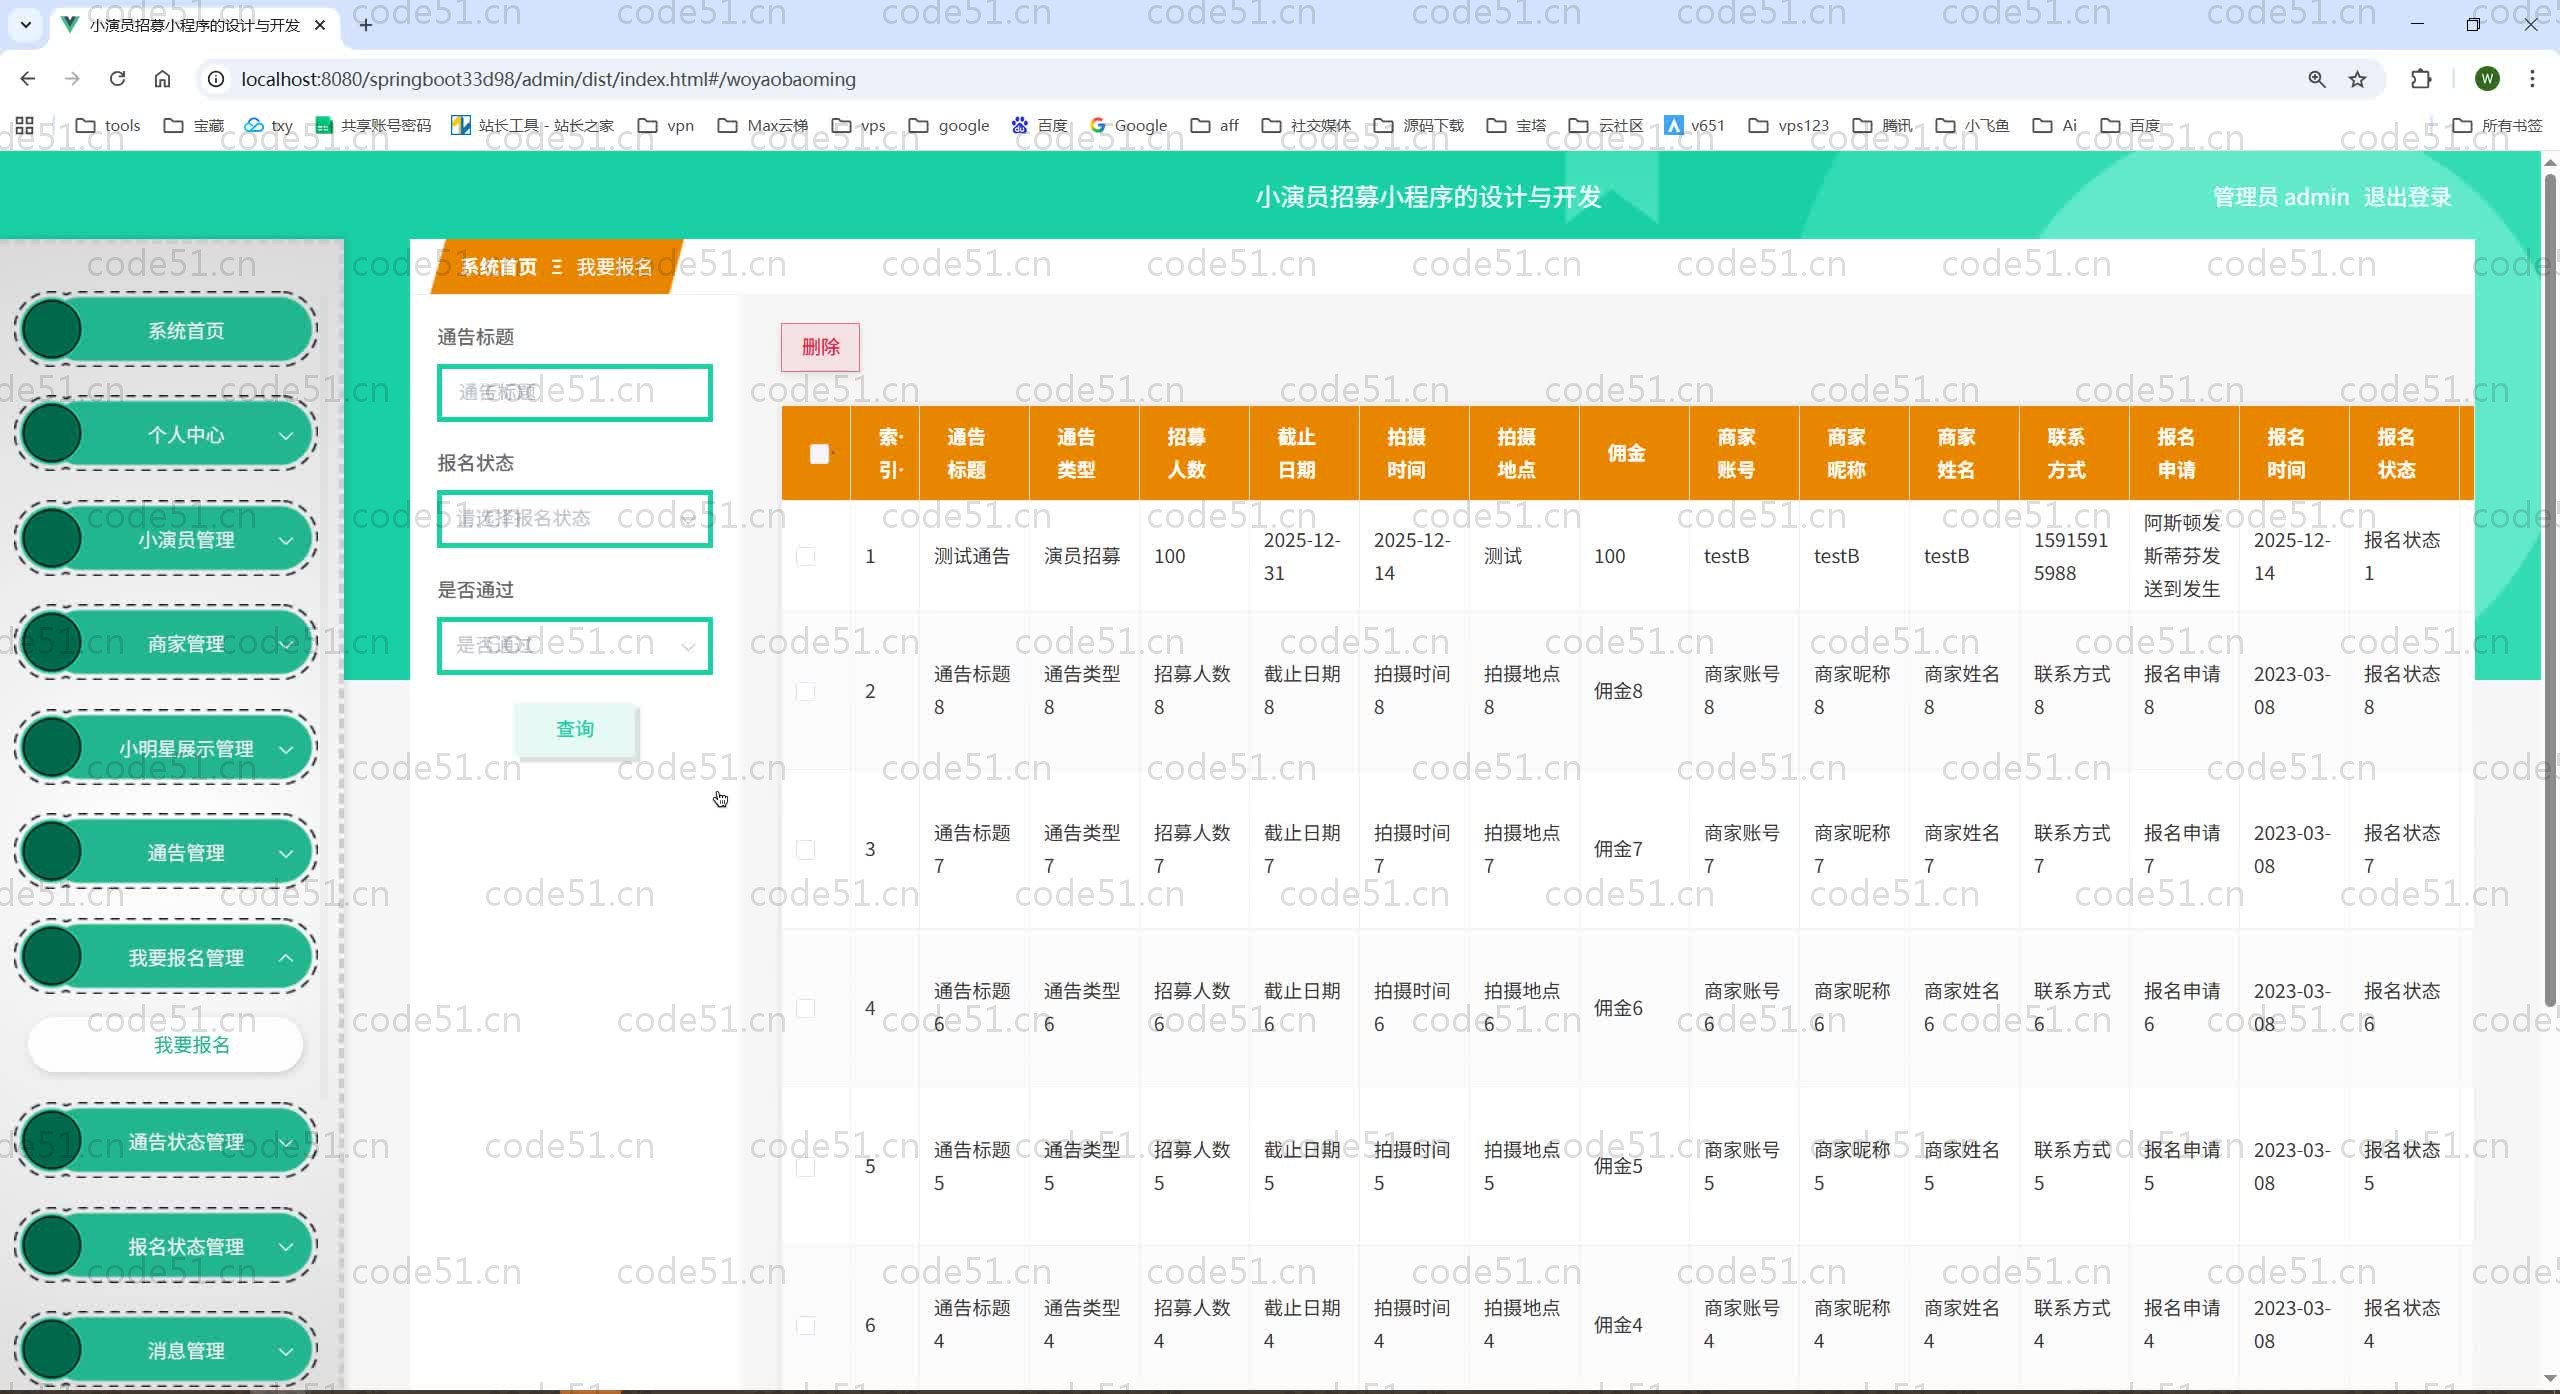
Task: Click the 查询 search button
Action: tap(575, 729)
